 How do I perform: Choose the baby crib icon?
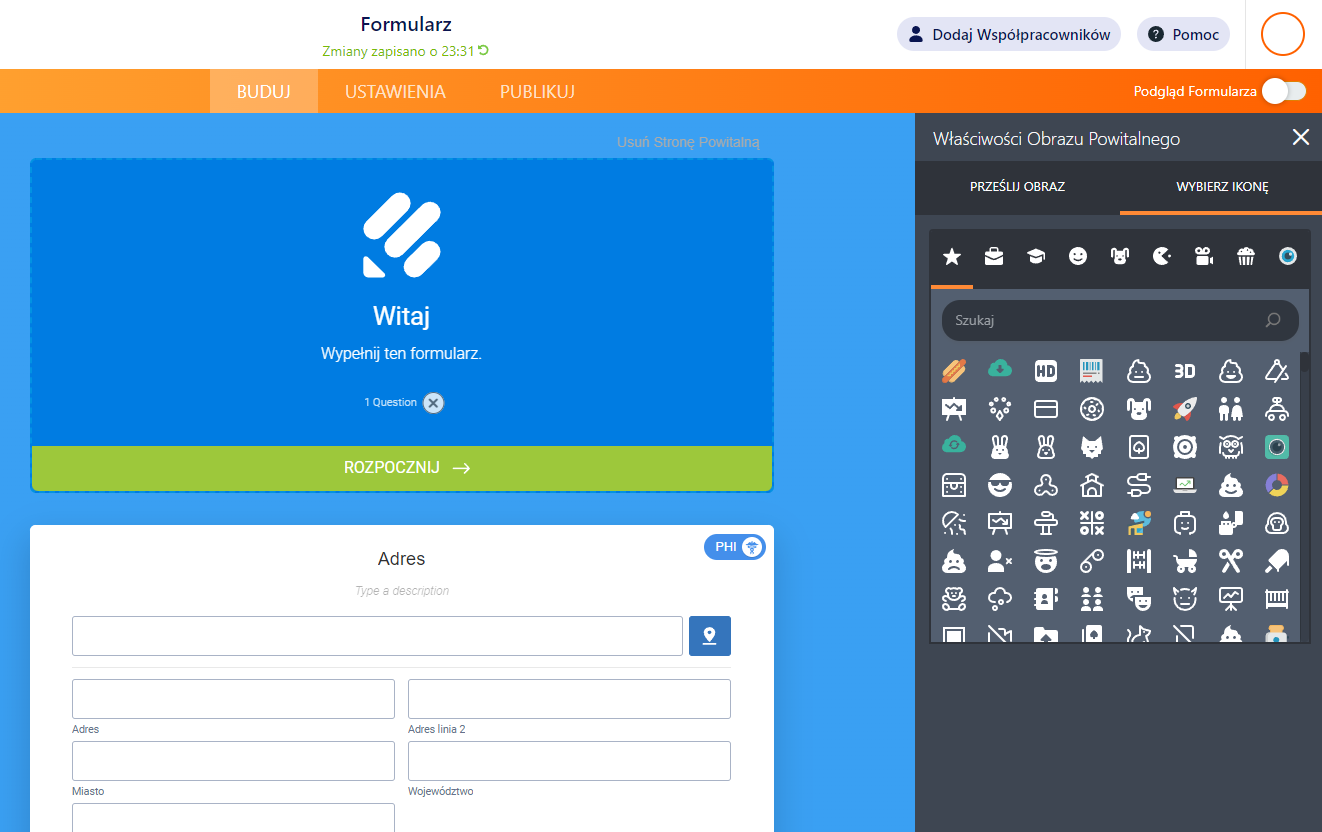click(1276, 599)
